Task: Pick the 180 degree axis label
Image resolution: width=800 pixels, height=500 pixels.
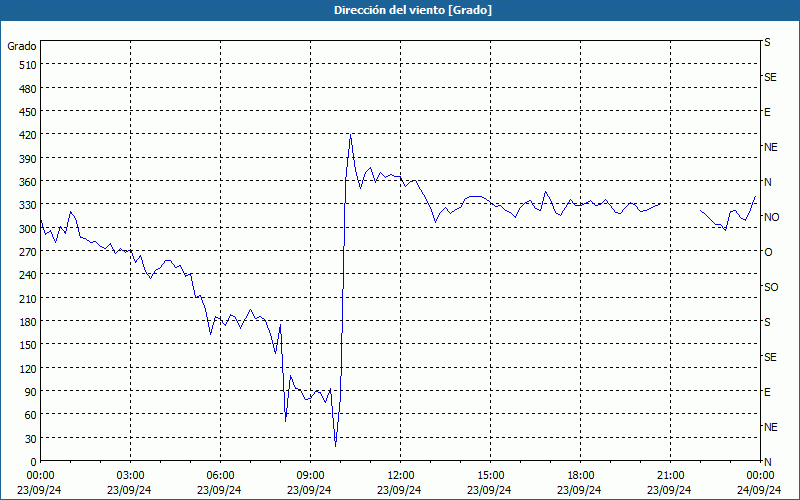Action: pyautogui.click(x=28, y=322)
